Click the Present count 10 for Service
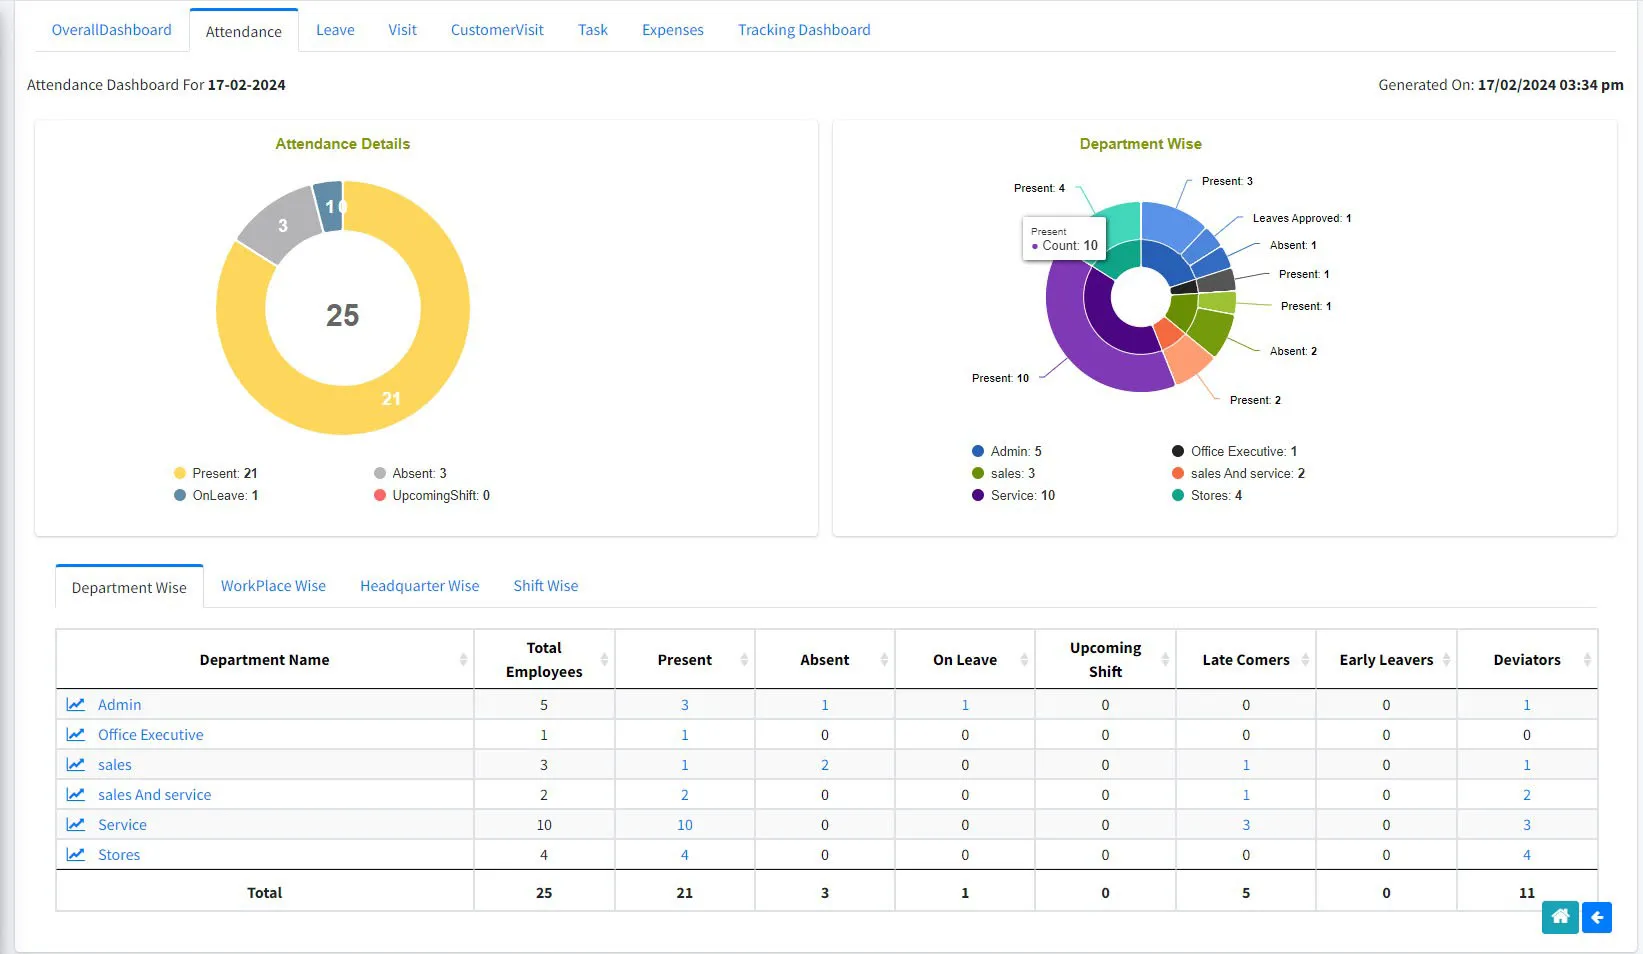Image resolution: width=1643 pixels, height=954 pixels. click(684, 824)
